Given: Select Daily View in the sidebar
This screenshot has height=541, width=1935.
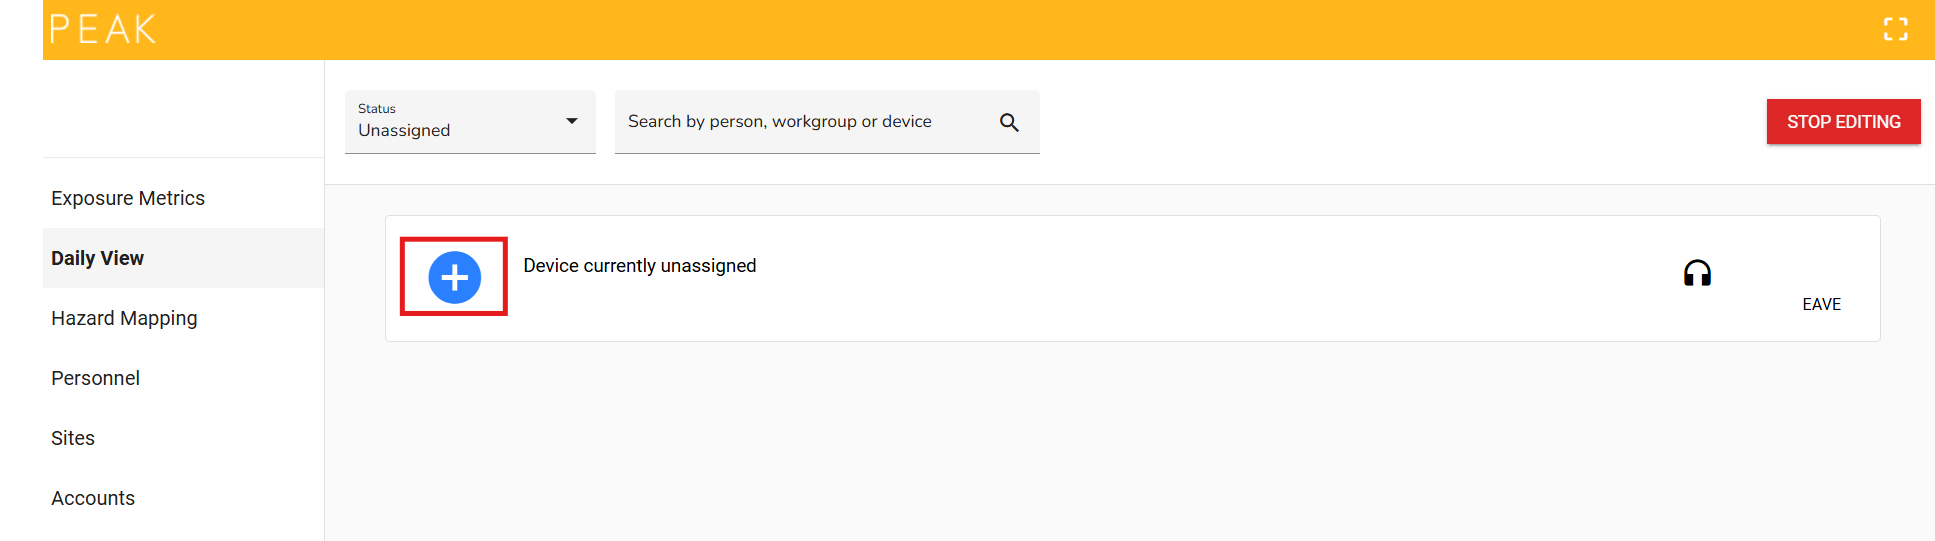Looking at the screenshot, I should click(183, 258).
